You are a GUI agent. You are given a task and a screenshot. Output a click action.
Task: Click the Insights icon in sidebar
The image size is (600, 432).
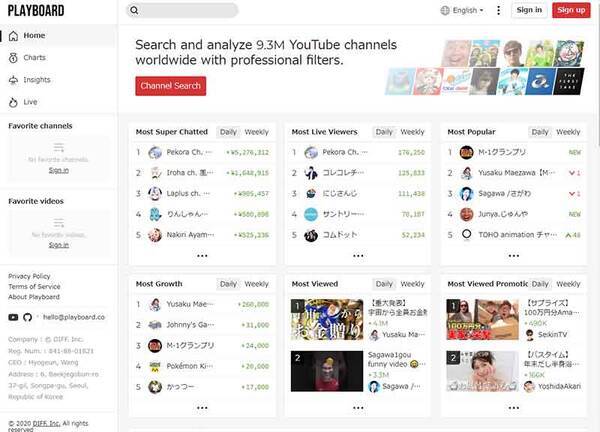pyautogui.click(x=13, y=80)
